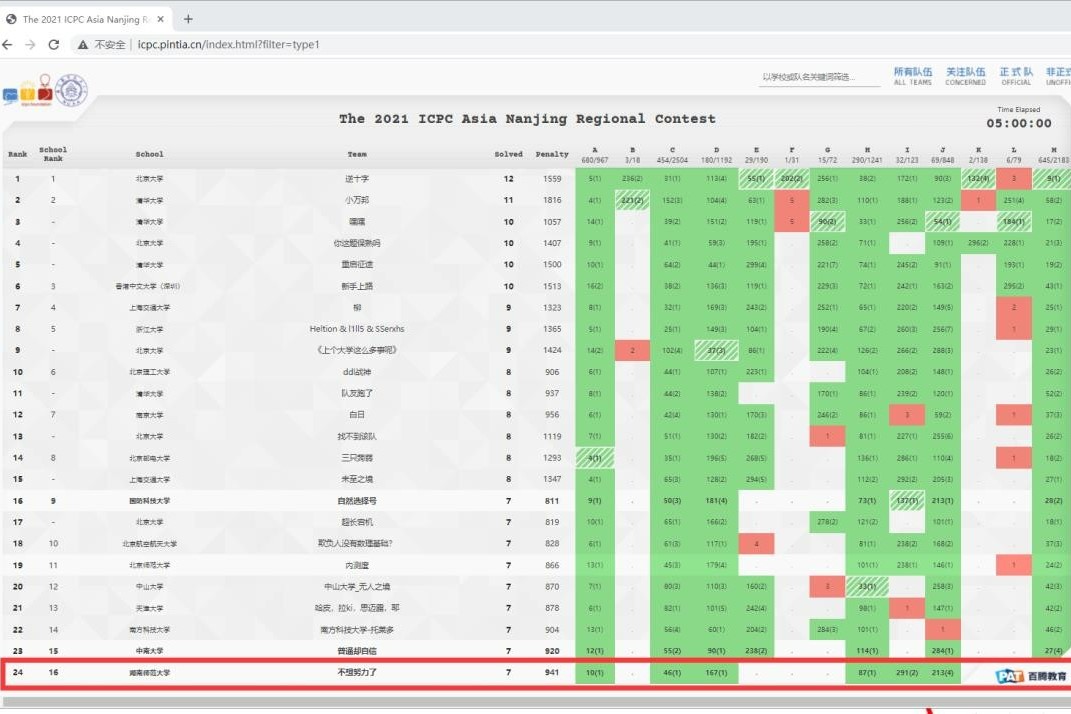Click the PAT logo at bottom right
This screenshot has width=1071, height=714.
click(x=1031, y=676)
